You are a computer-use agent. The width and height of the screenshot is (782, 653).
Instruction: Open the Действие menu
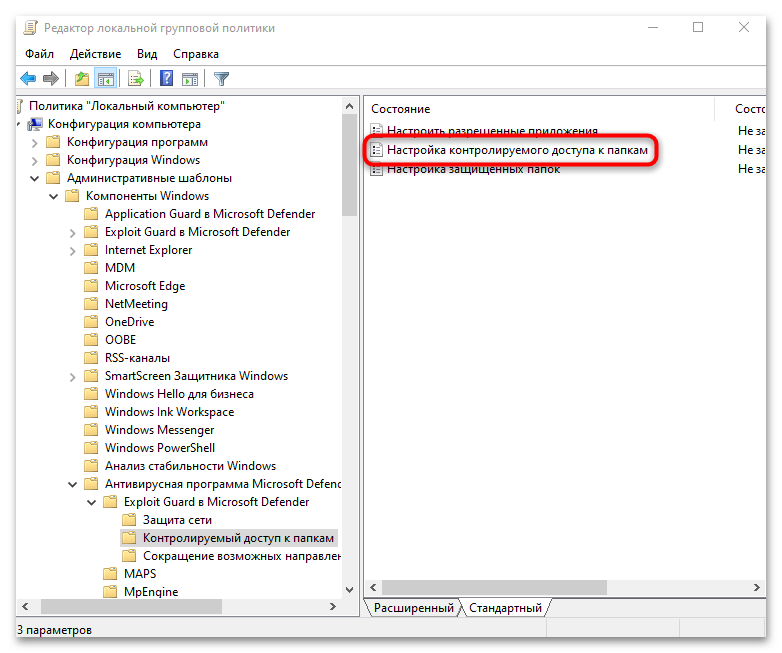95,54
